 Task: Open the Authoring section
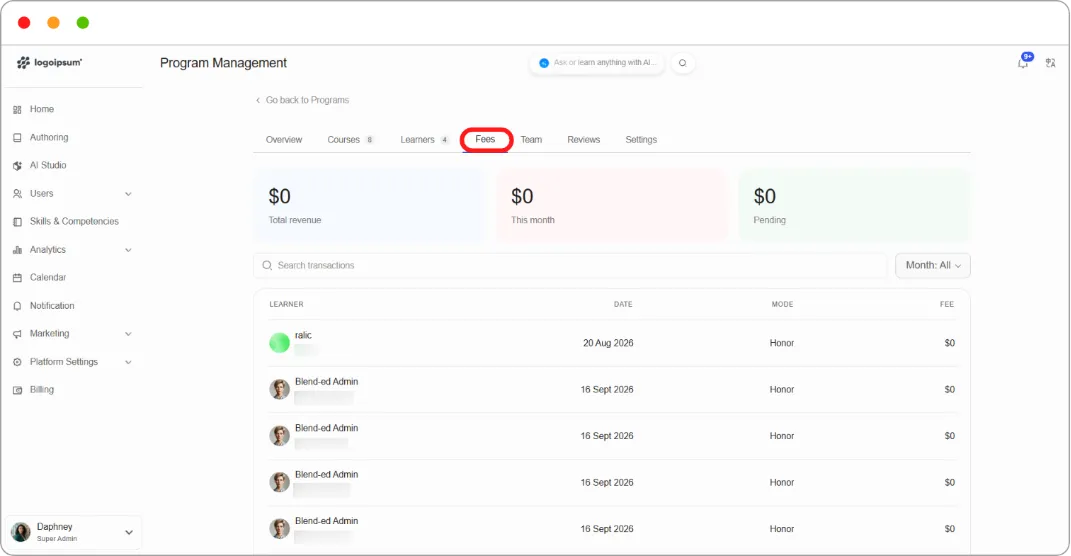(48, 137)
